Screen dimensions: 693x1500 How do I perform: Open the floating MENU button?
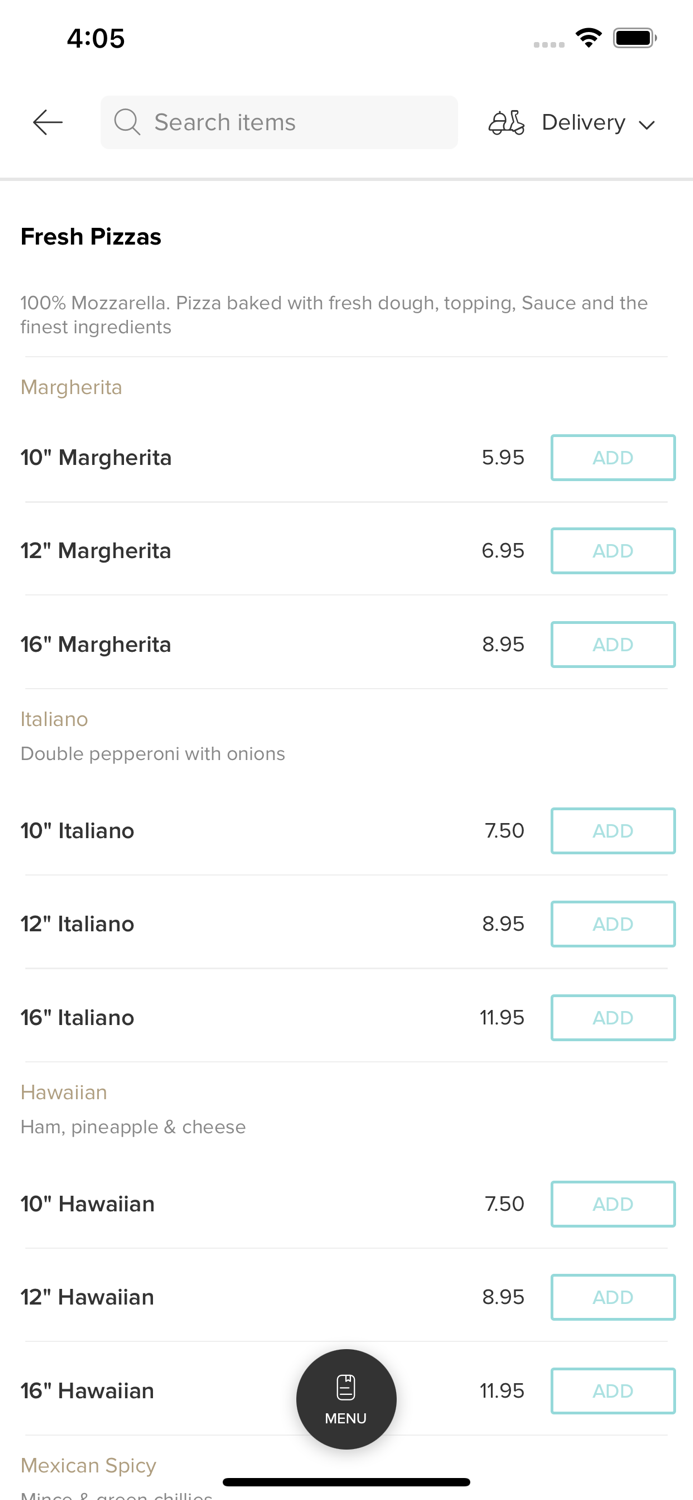[346, 1399]
